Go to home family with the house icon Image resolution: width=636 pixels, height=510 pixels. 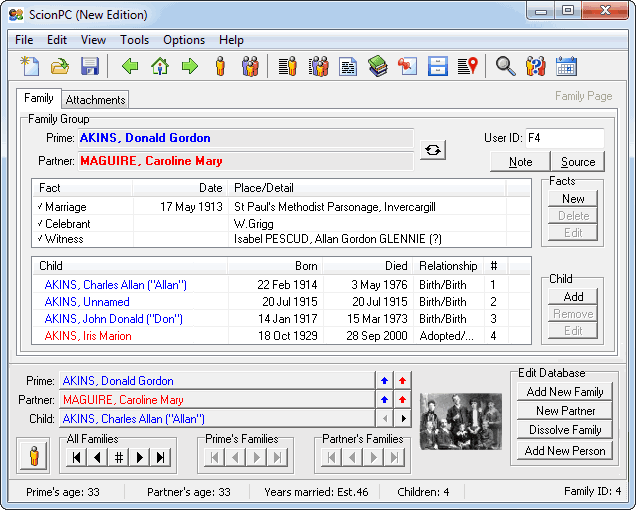click(x=160, y=66)
